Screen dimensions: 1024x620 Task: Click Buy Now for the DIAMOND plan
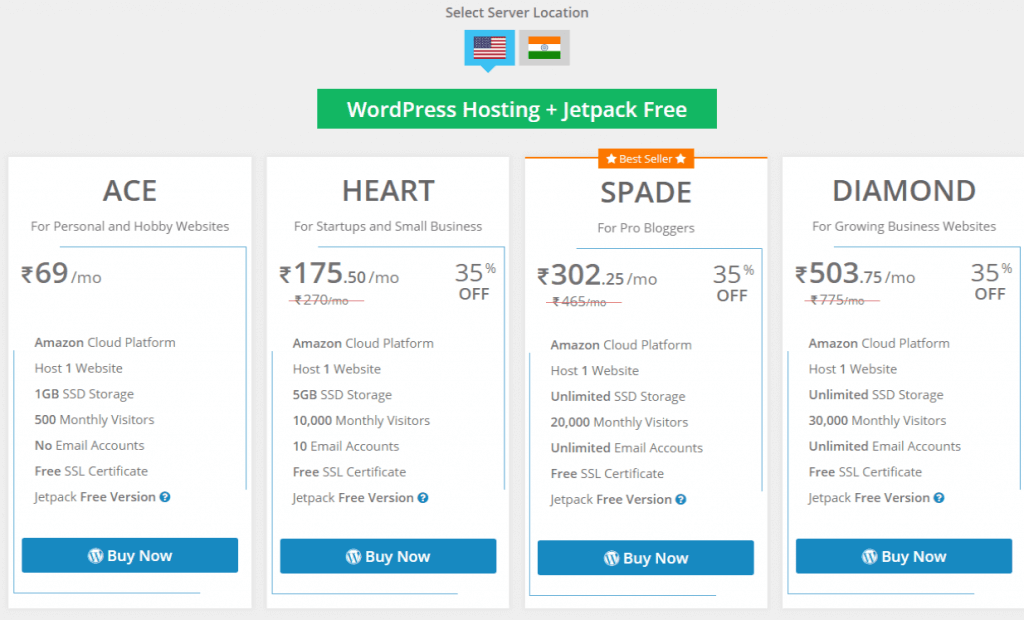point(904,556)
